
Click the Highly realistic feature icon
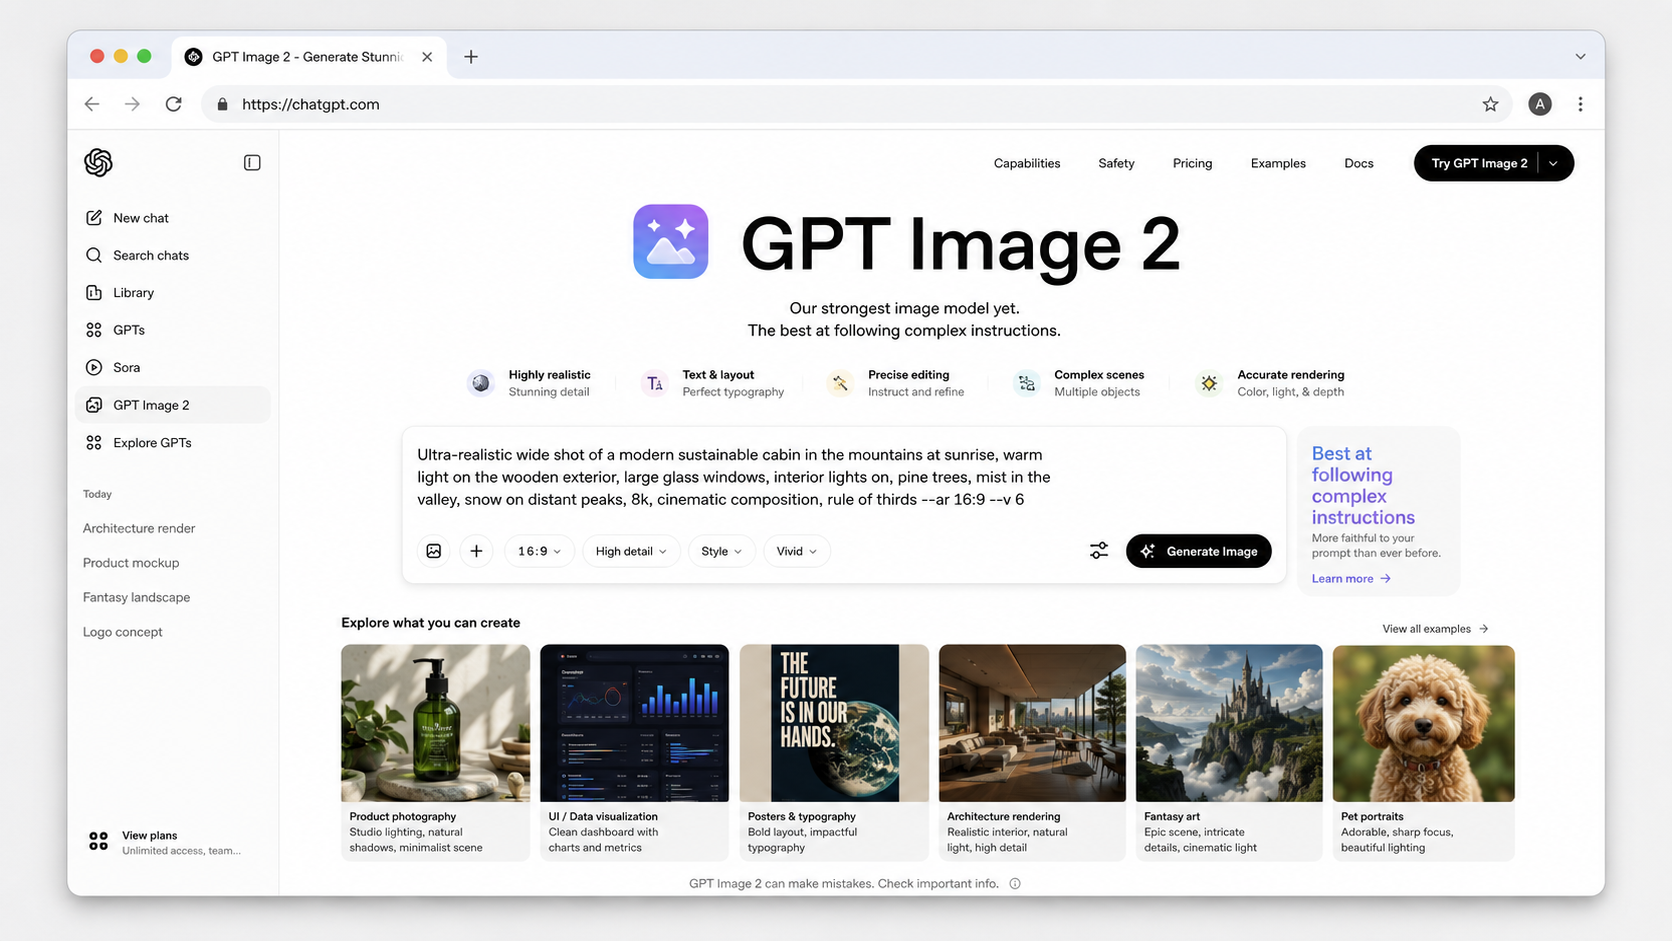(x=481, y=383)
